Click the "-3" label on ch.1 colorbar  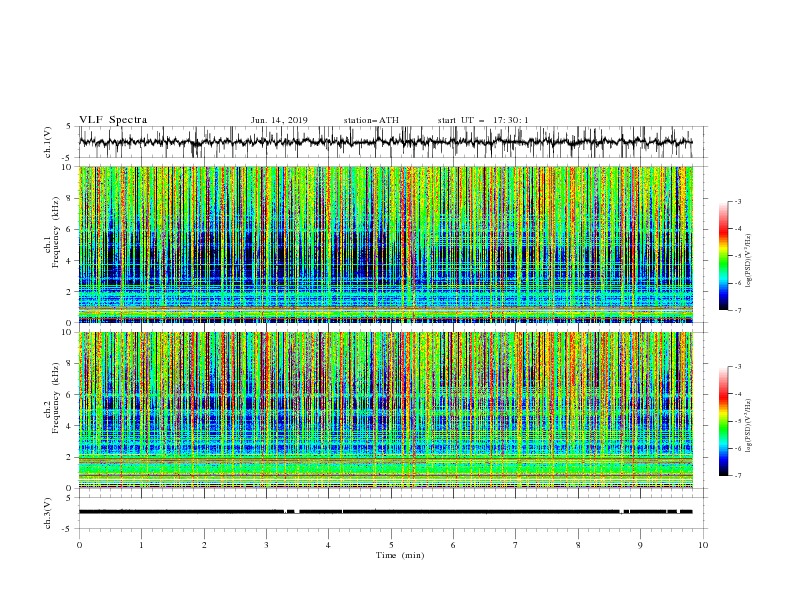(738, 201)
